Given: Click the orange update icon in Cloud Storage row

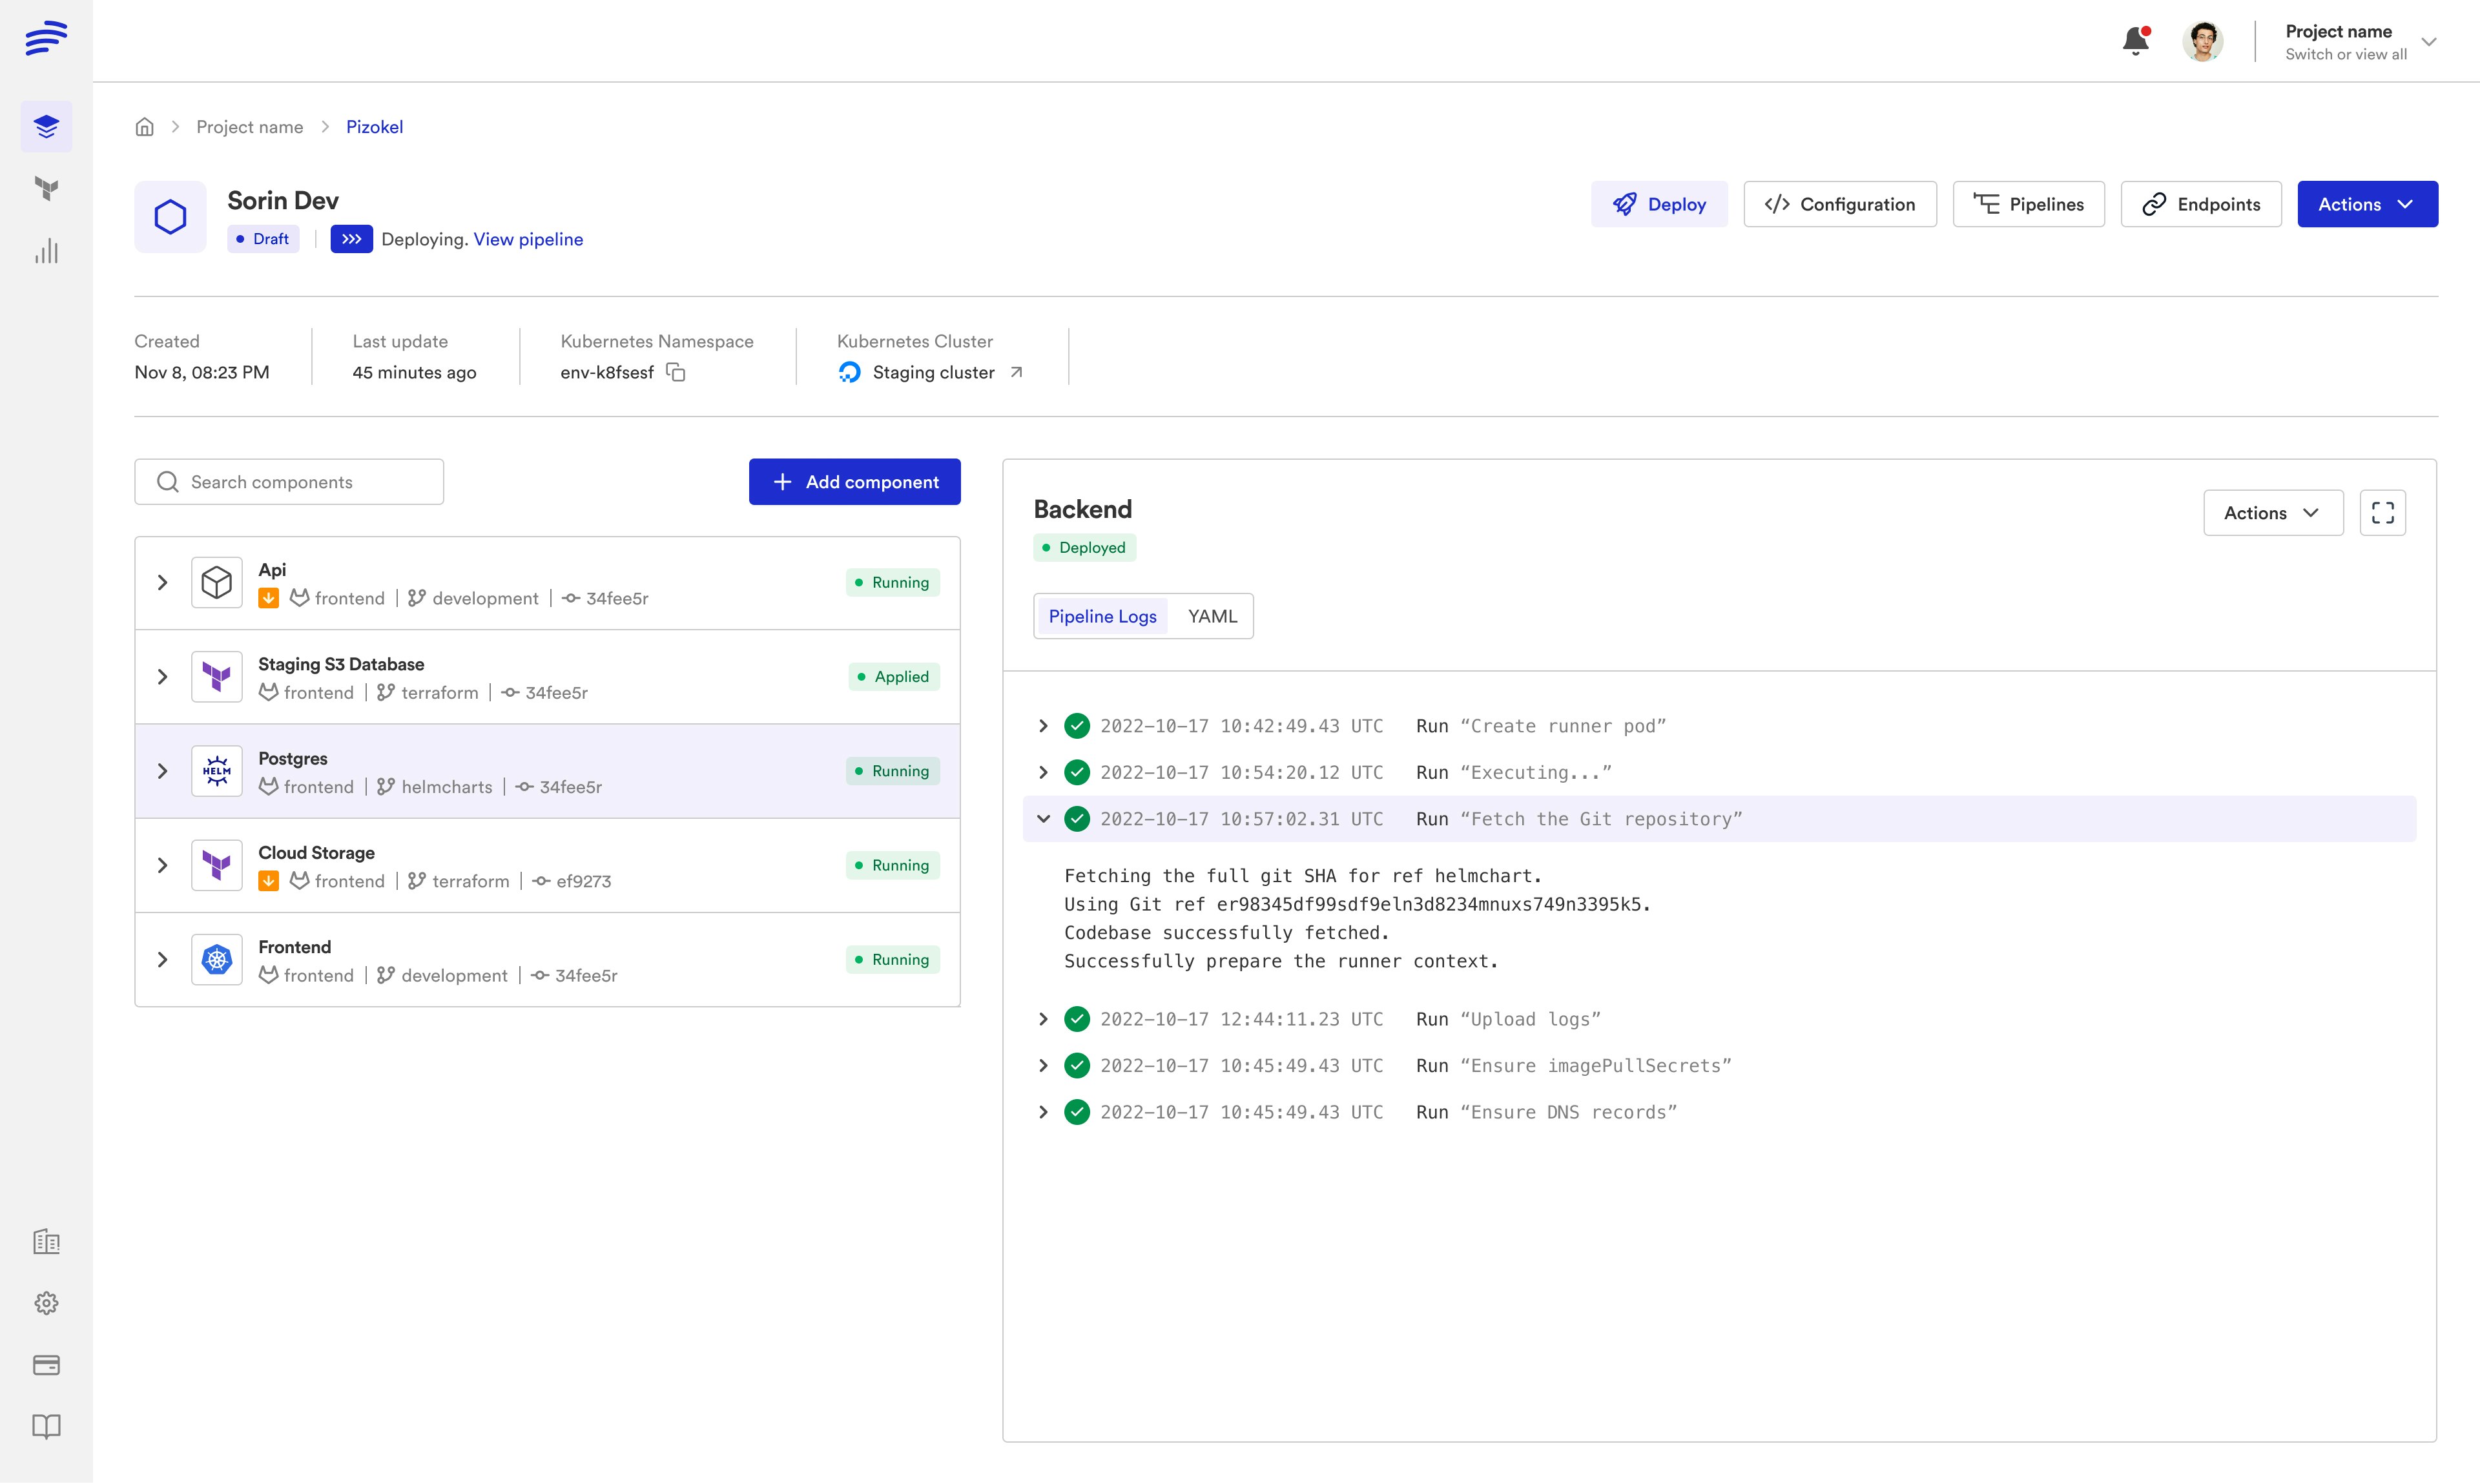Looking at the screenshot, I should [x=268, y=881].
